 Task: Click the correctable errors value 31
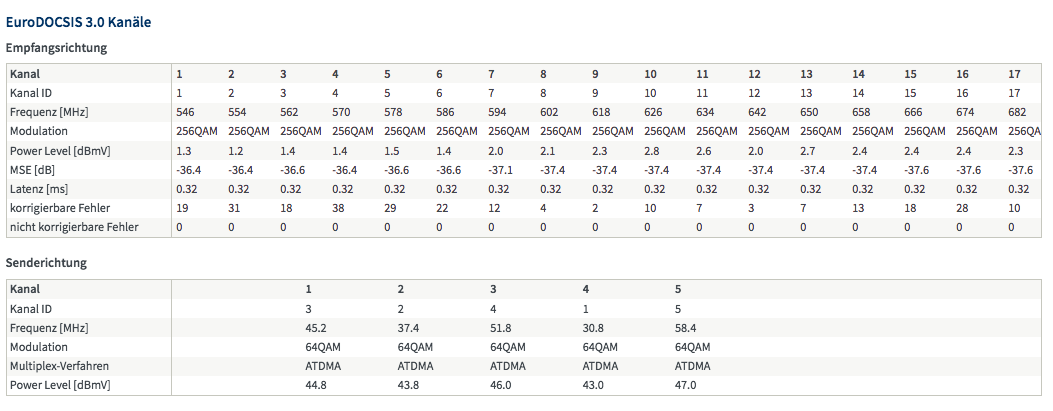(x=235, y=208)
